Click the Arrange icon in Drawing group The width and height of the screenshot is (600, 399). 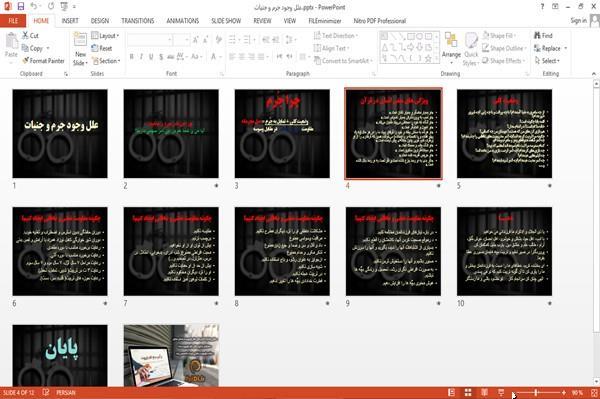tap(451, 41)
